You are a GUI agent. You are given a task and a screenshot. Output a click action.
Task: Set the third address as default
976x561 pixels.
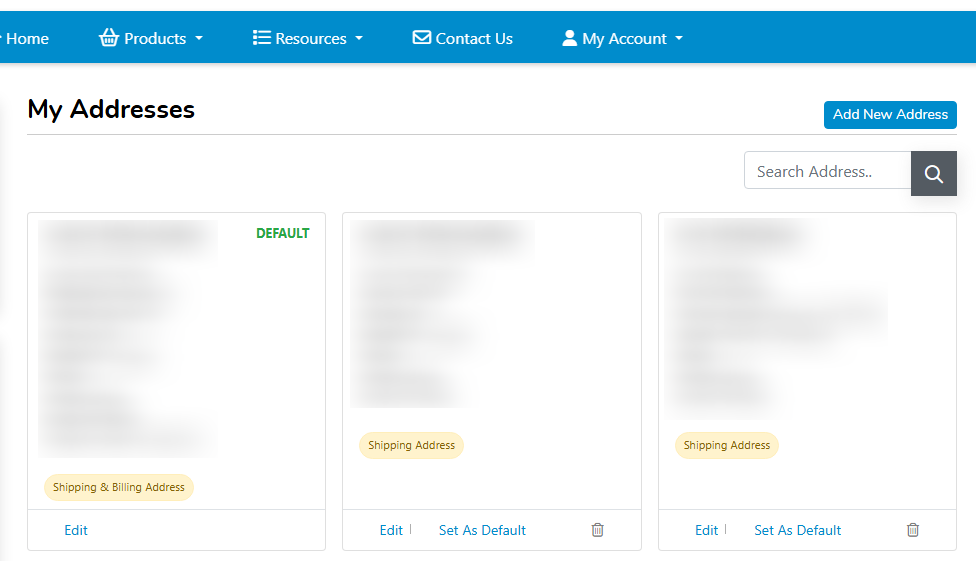(x=797, y=530)
